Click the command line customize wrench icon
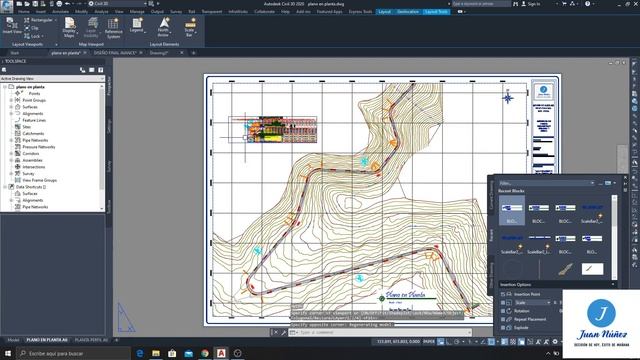The image size is (640, 360). (x=284, y=333)
